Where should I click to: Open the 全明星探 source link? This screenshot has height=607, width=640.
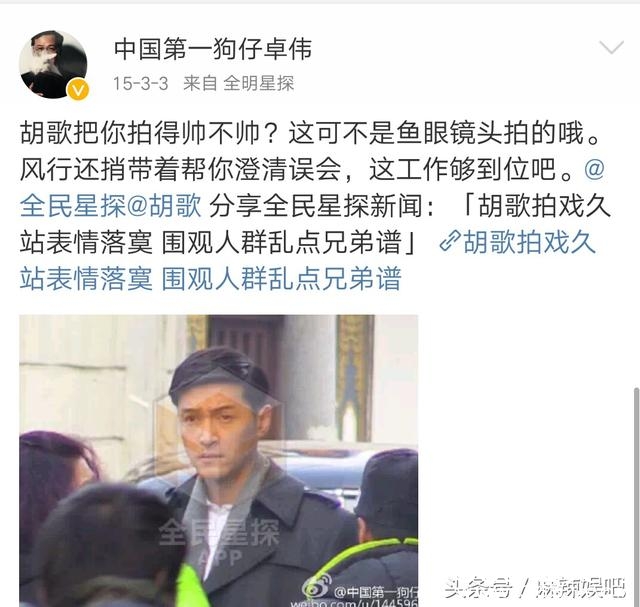click(258, 84)
